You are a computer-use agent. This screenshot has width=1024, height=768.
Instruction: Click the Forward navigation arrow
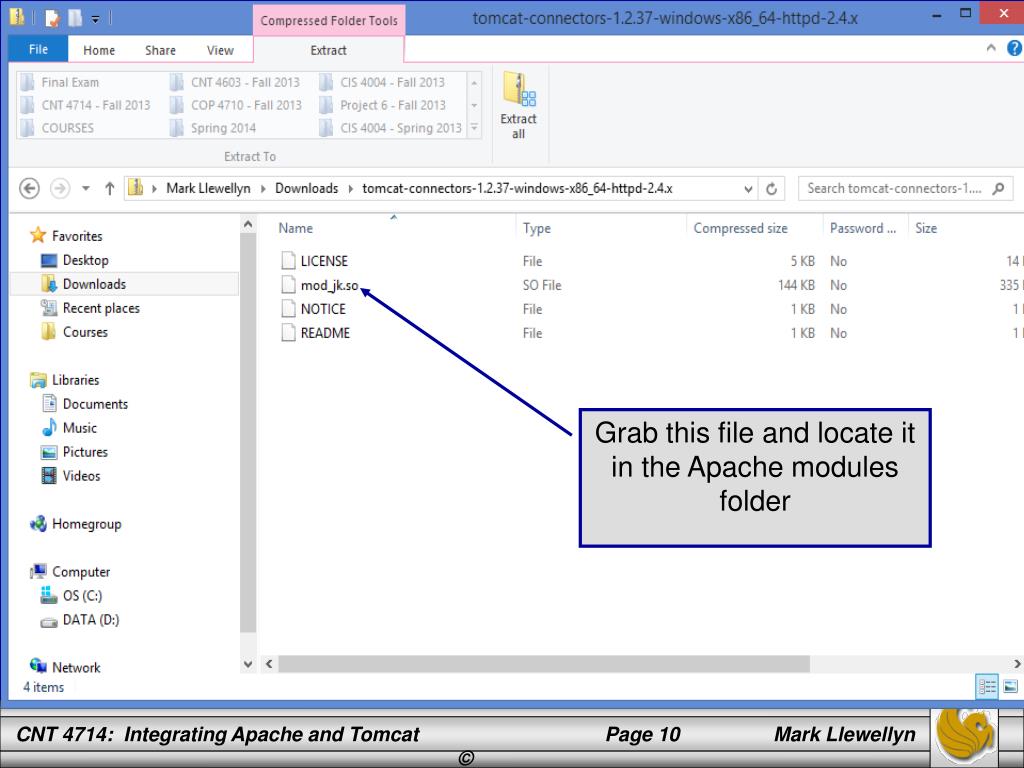pos(60,189)
